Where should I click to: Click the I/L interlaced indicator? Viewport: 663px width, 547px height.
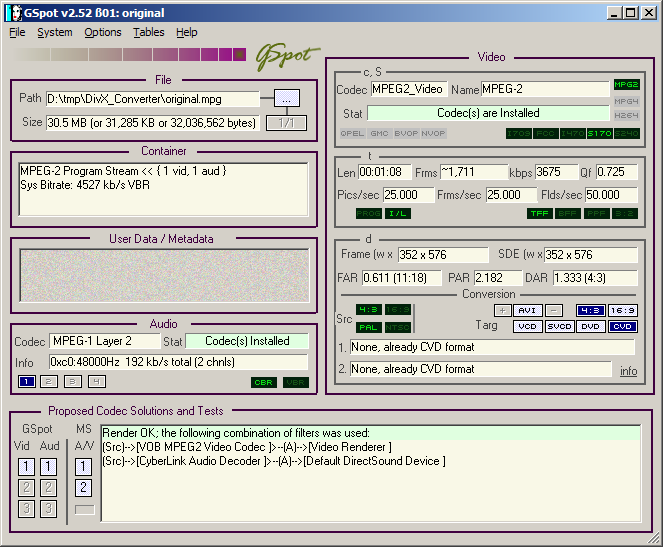(x=397, y=213)
